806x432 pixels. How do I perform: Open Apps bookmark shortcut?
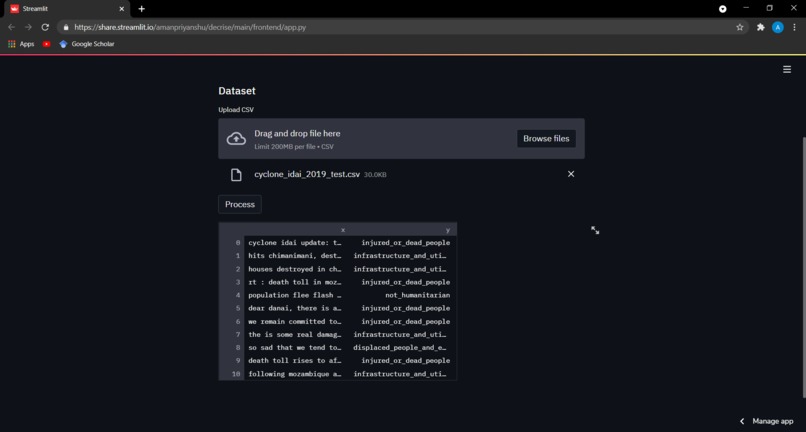(x=21, y=44)
